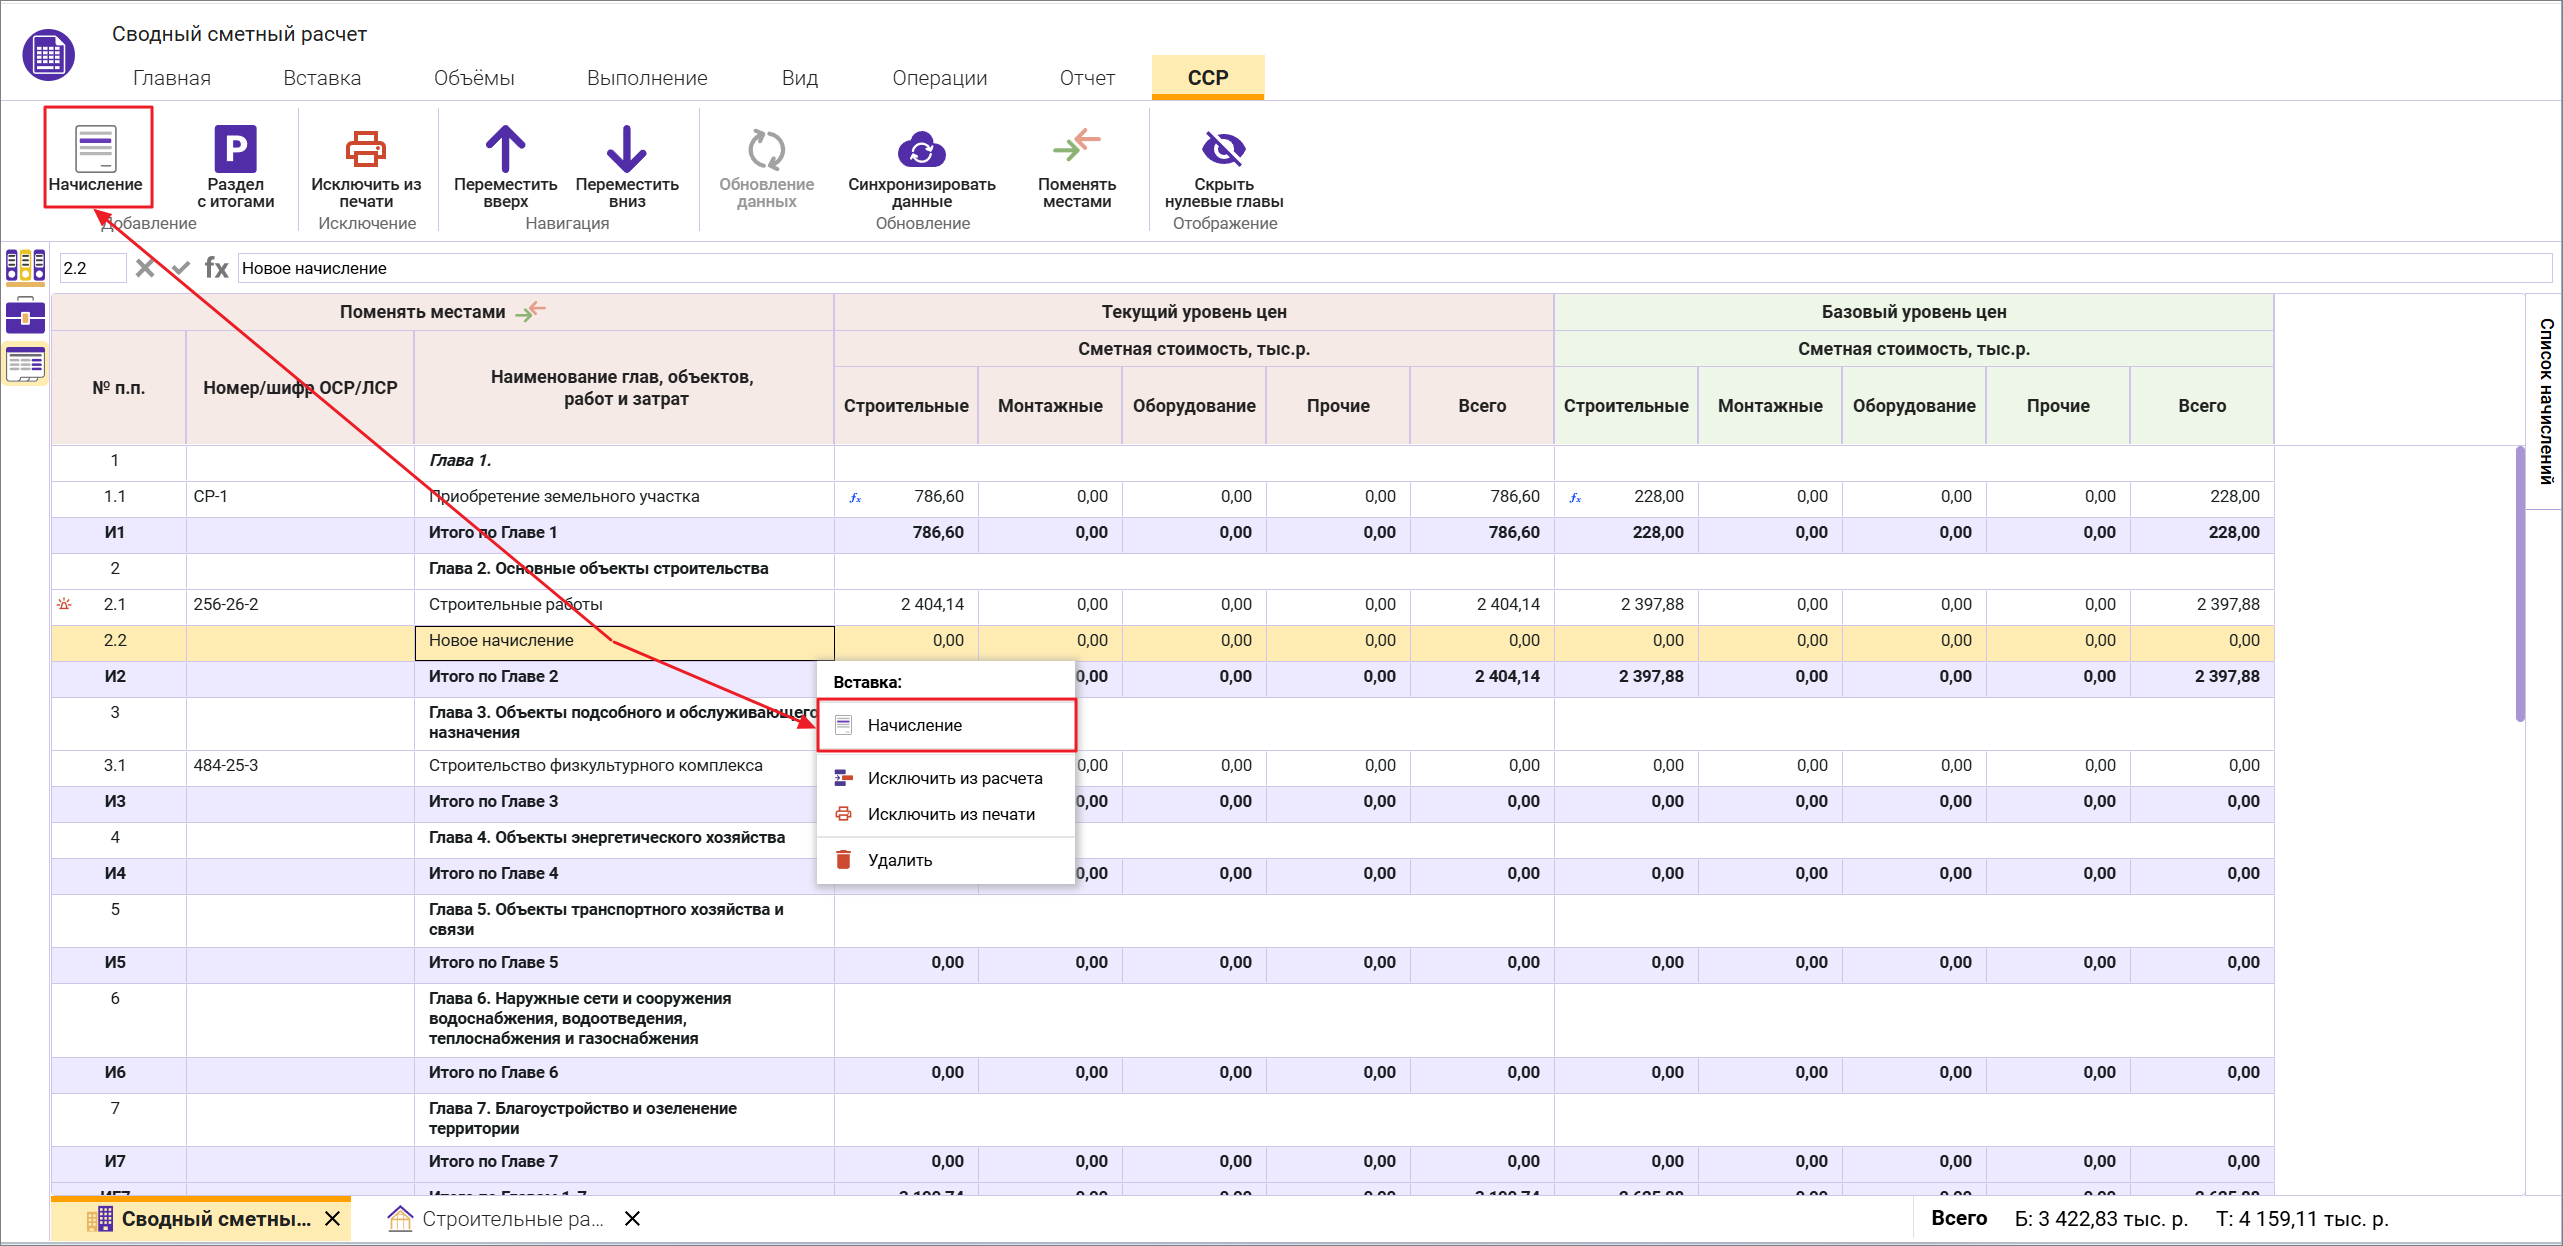The image size is (2563, 1246).
Task: Add a Раздел с итогами section
Action: pos(235,150)
